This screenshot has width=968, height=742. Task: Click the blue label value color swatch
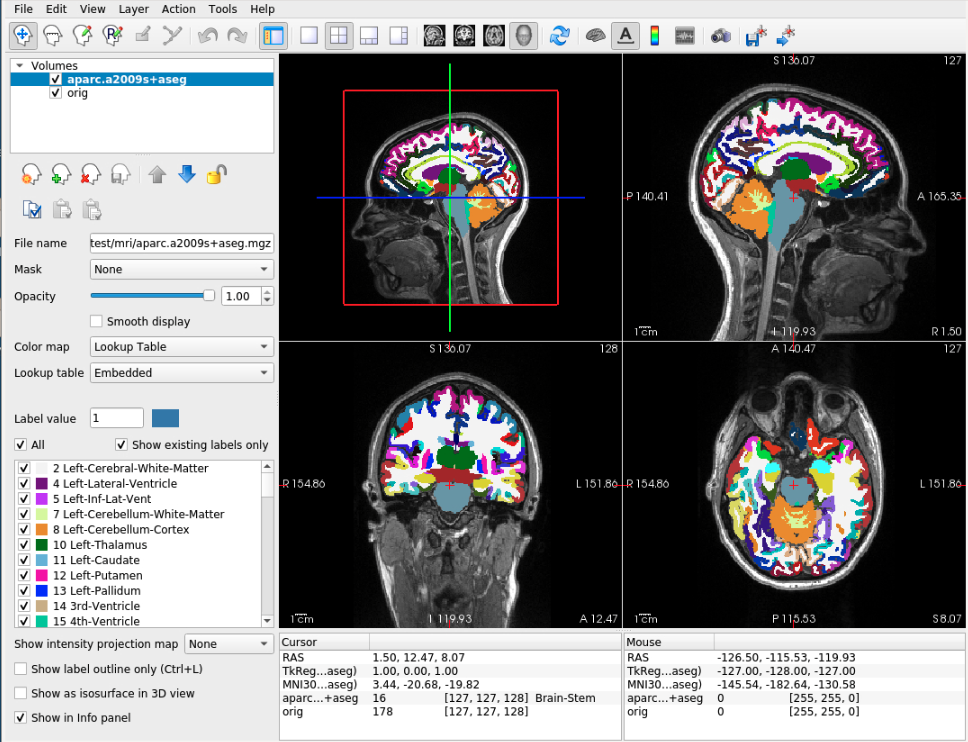point(165,418)
